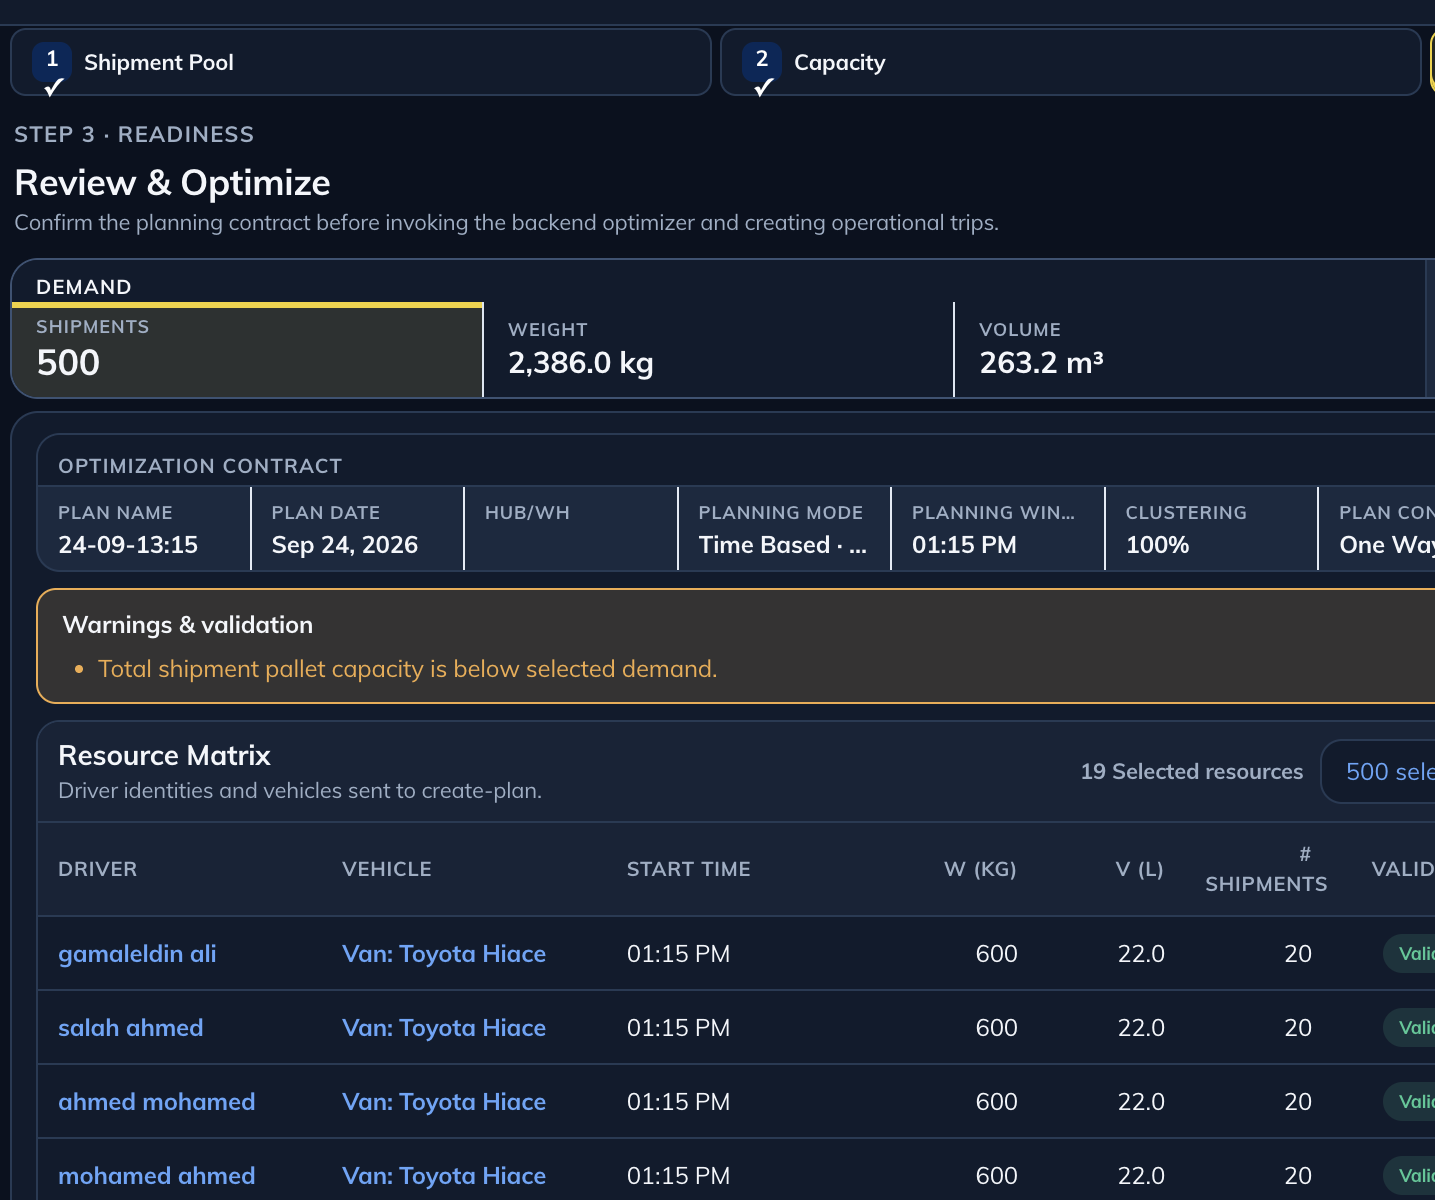Sort by V (L) column header

(x=1139, y=869)
